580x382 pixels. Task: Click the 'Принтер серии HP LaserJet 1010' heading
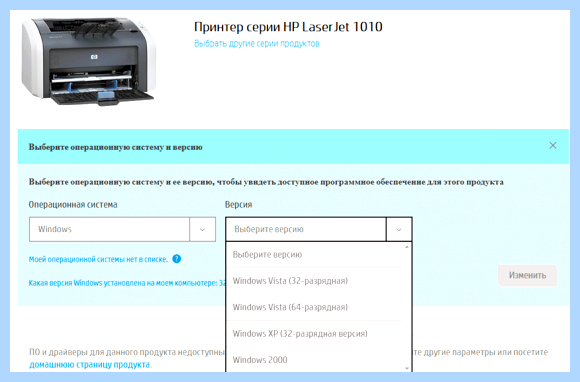pyautogui.click(x=288, y=27)
